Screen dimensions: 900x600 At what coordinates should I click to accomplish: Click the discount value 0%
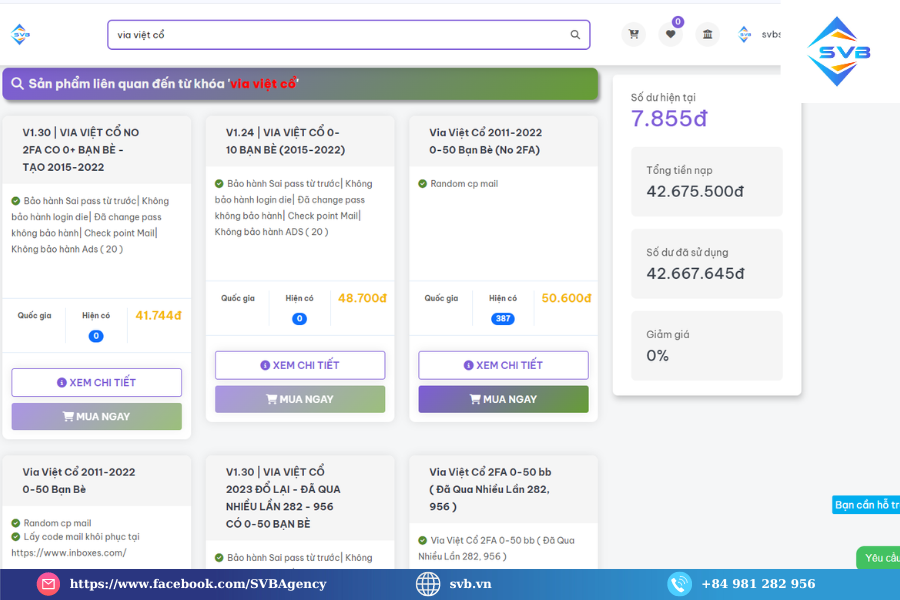[x=657, y=355]
